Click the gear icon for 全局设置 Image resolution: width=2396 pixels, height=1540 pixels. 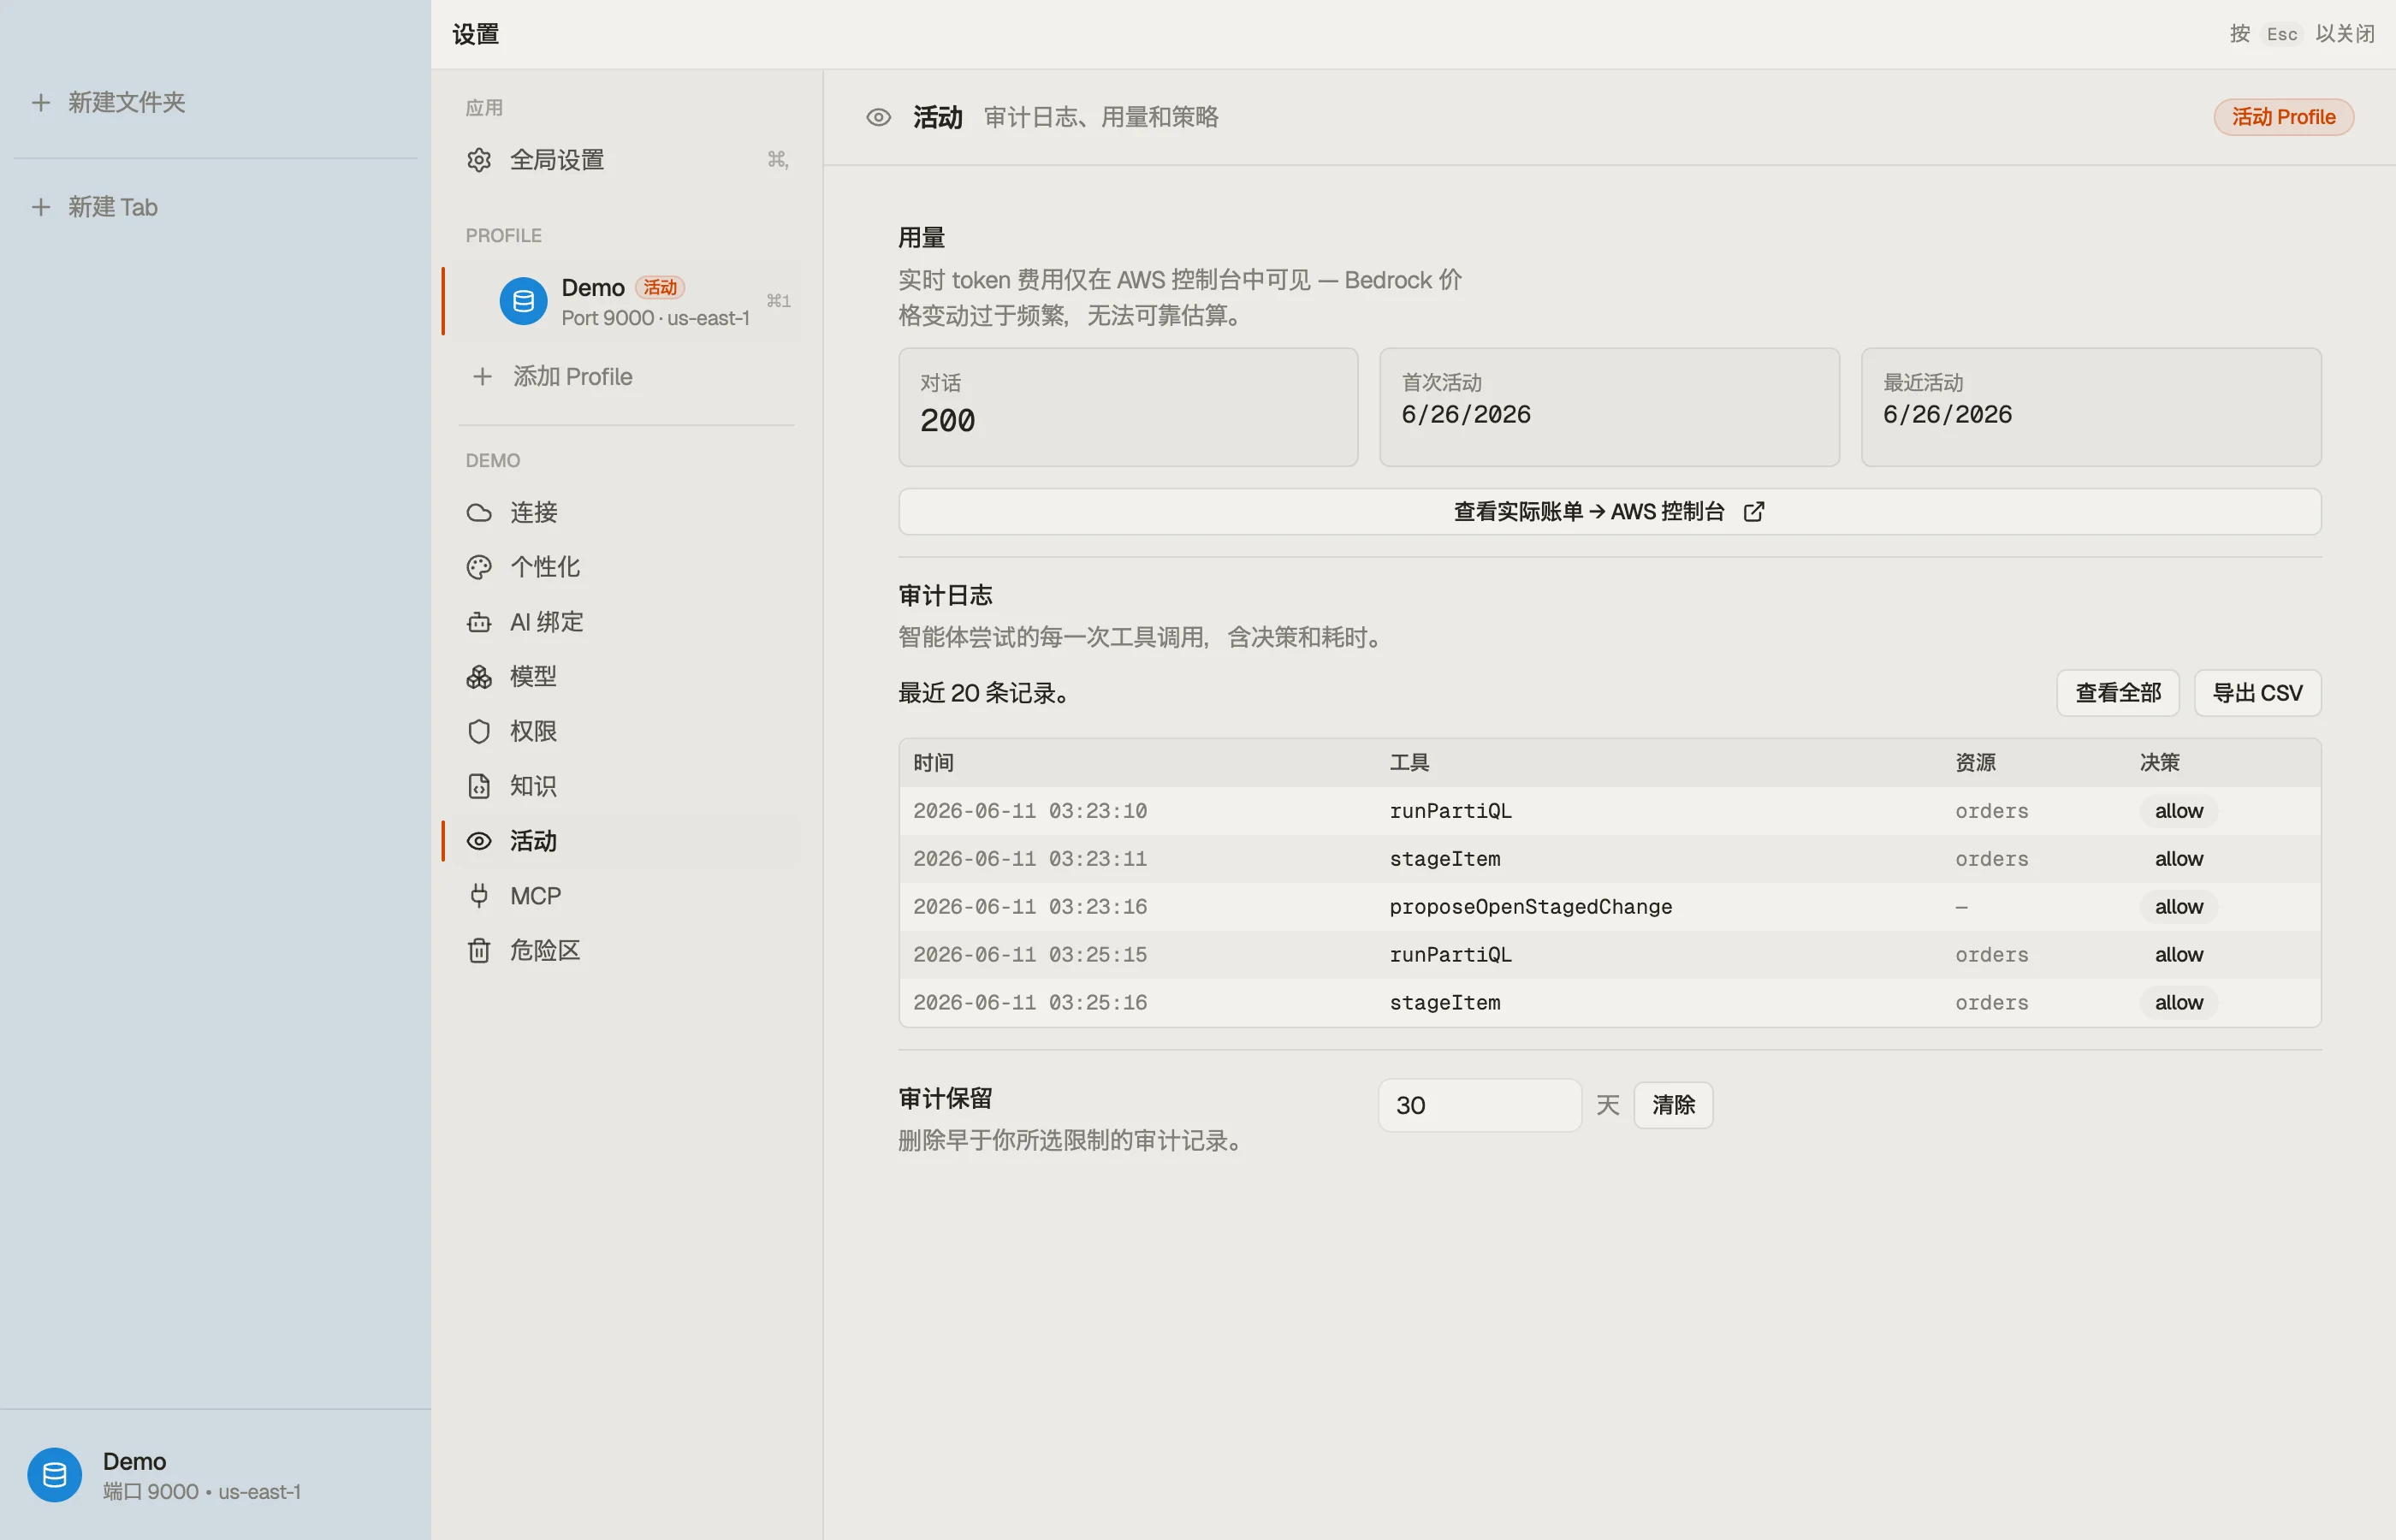(x=479, y=160)
